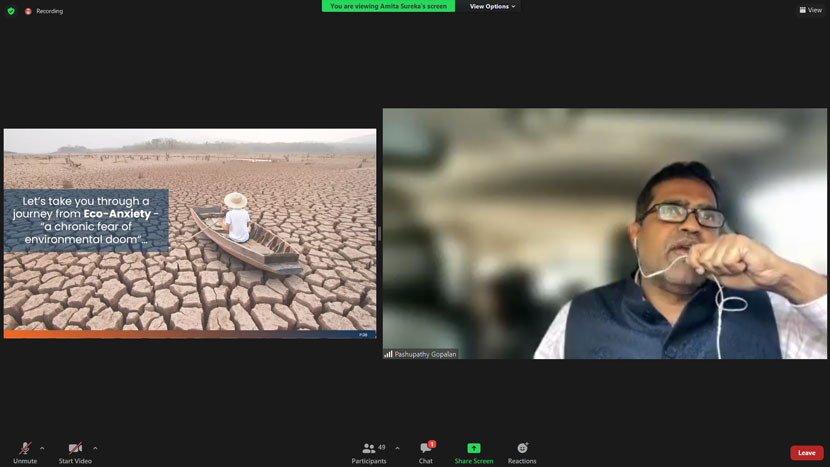This screenshot has width=830, height=467.
Task: Open the Participants panel icon
Action: click(369, 448)
